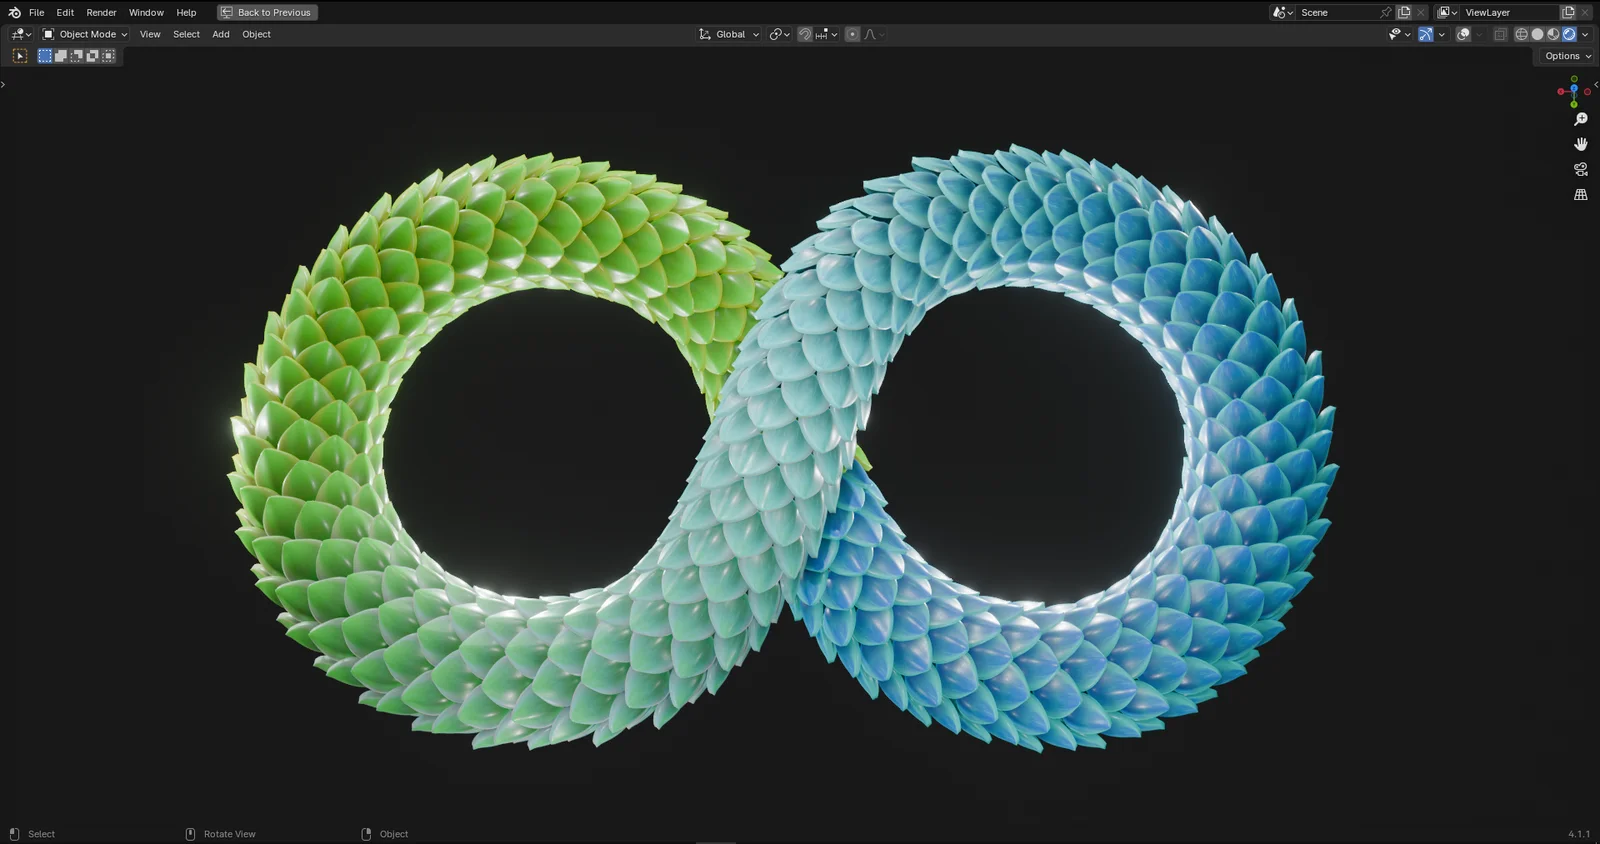The width and height of the screenshot is (1600, 844).
Task: Open the Window menu
Action: pos(146,12)
